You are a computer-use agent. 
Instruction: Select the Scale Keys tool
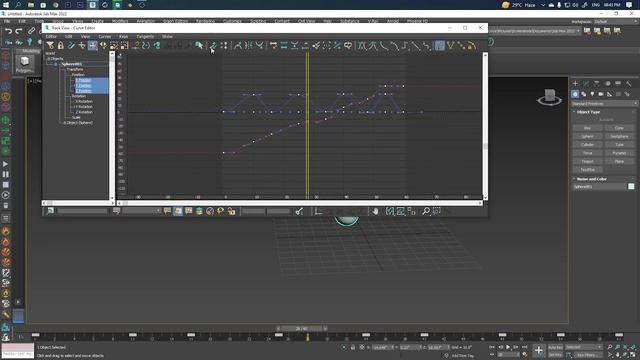click(114, 45)
